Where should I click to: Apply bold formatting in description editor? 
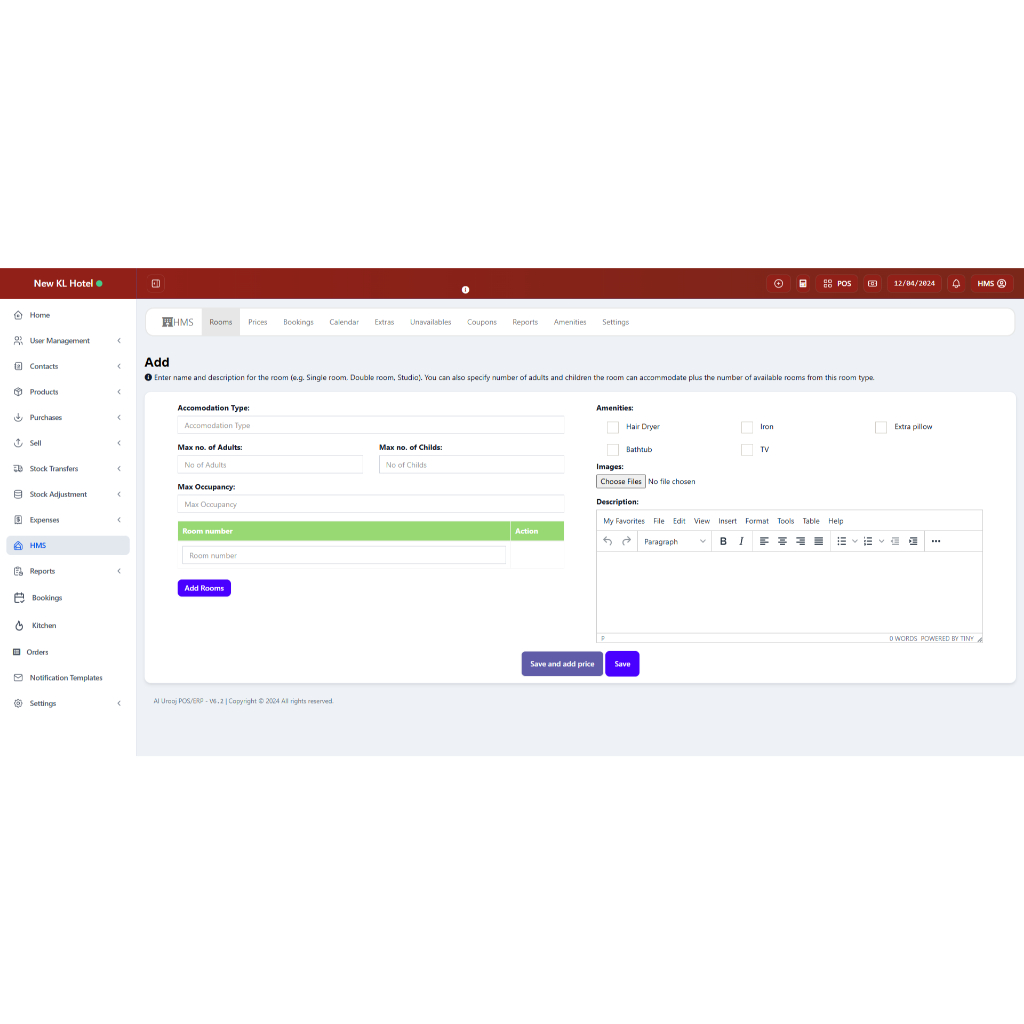723,541
